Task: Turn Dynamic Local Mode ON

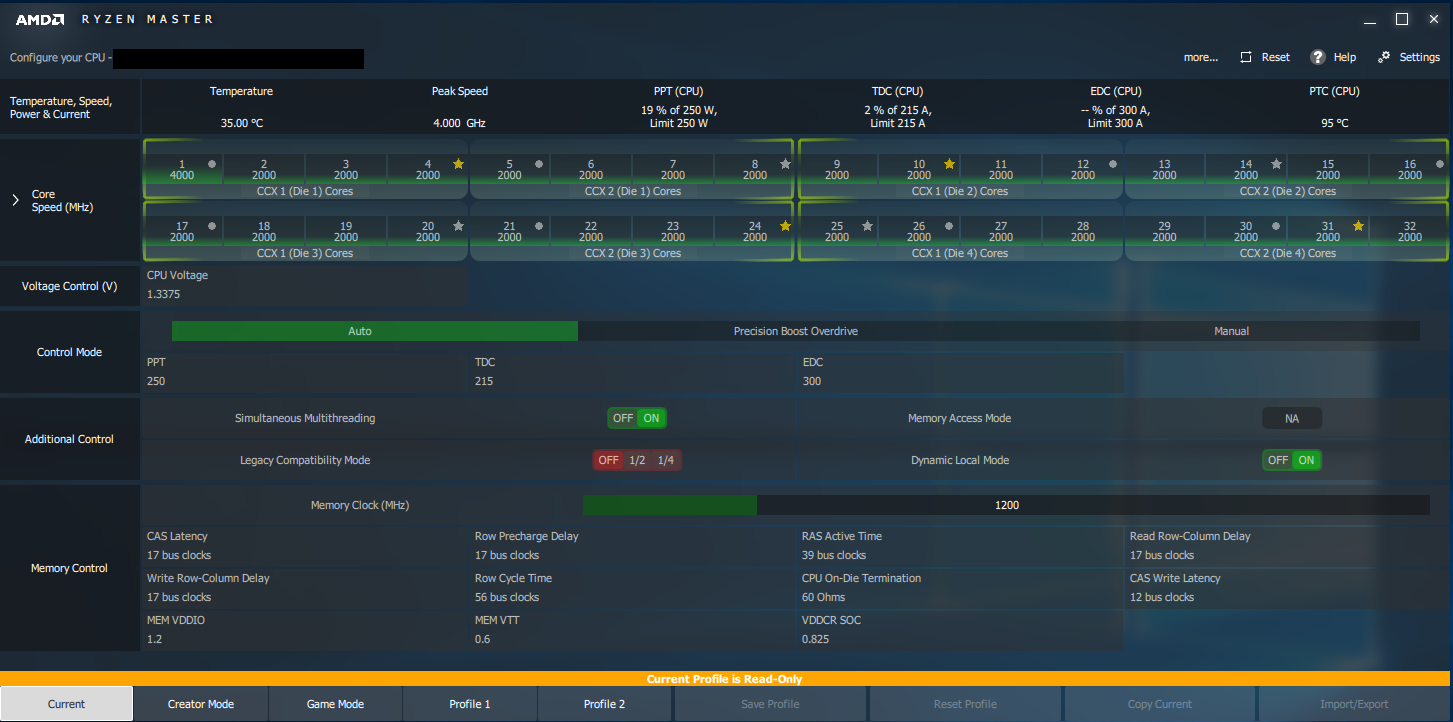Action: (x=1306, y=460)
